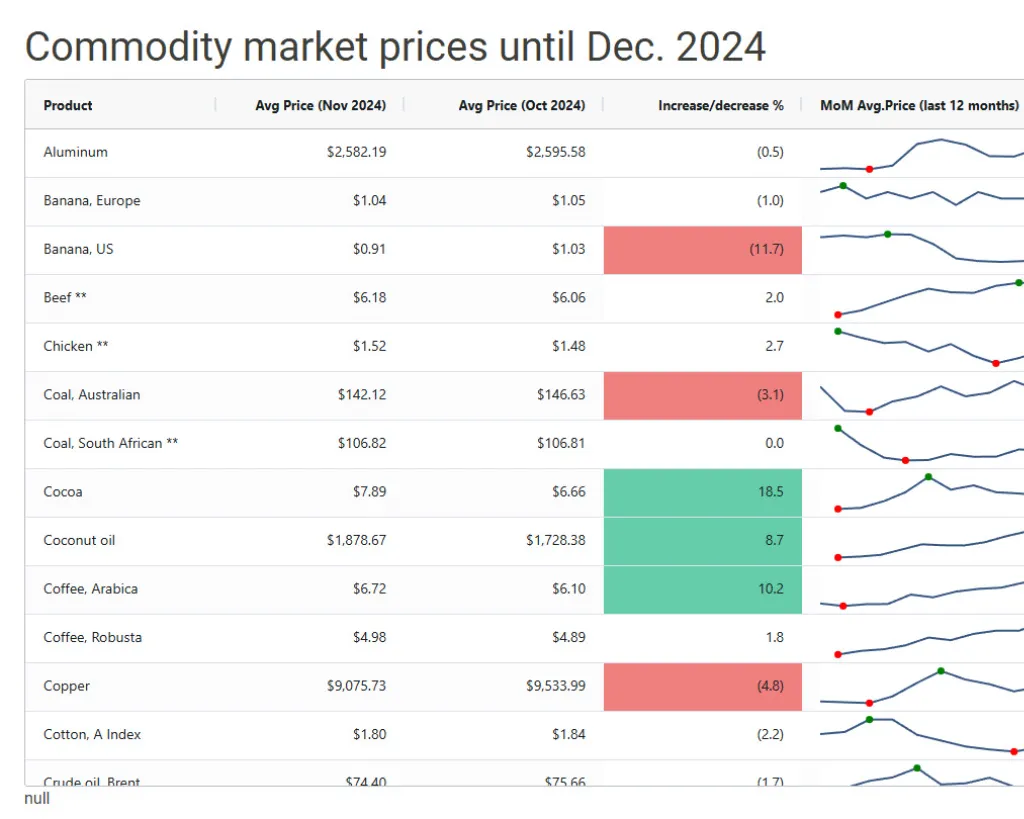Click the green dot on Copper sparkline
Viewport: 1024px width, 819px height.
(x=941, y=671)
